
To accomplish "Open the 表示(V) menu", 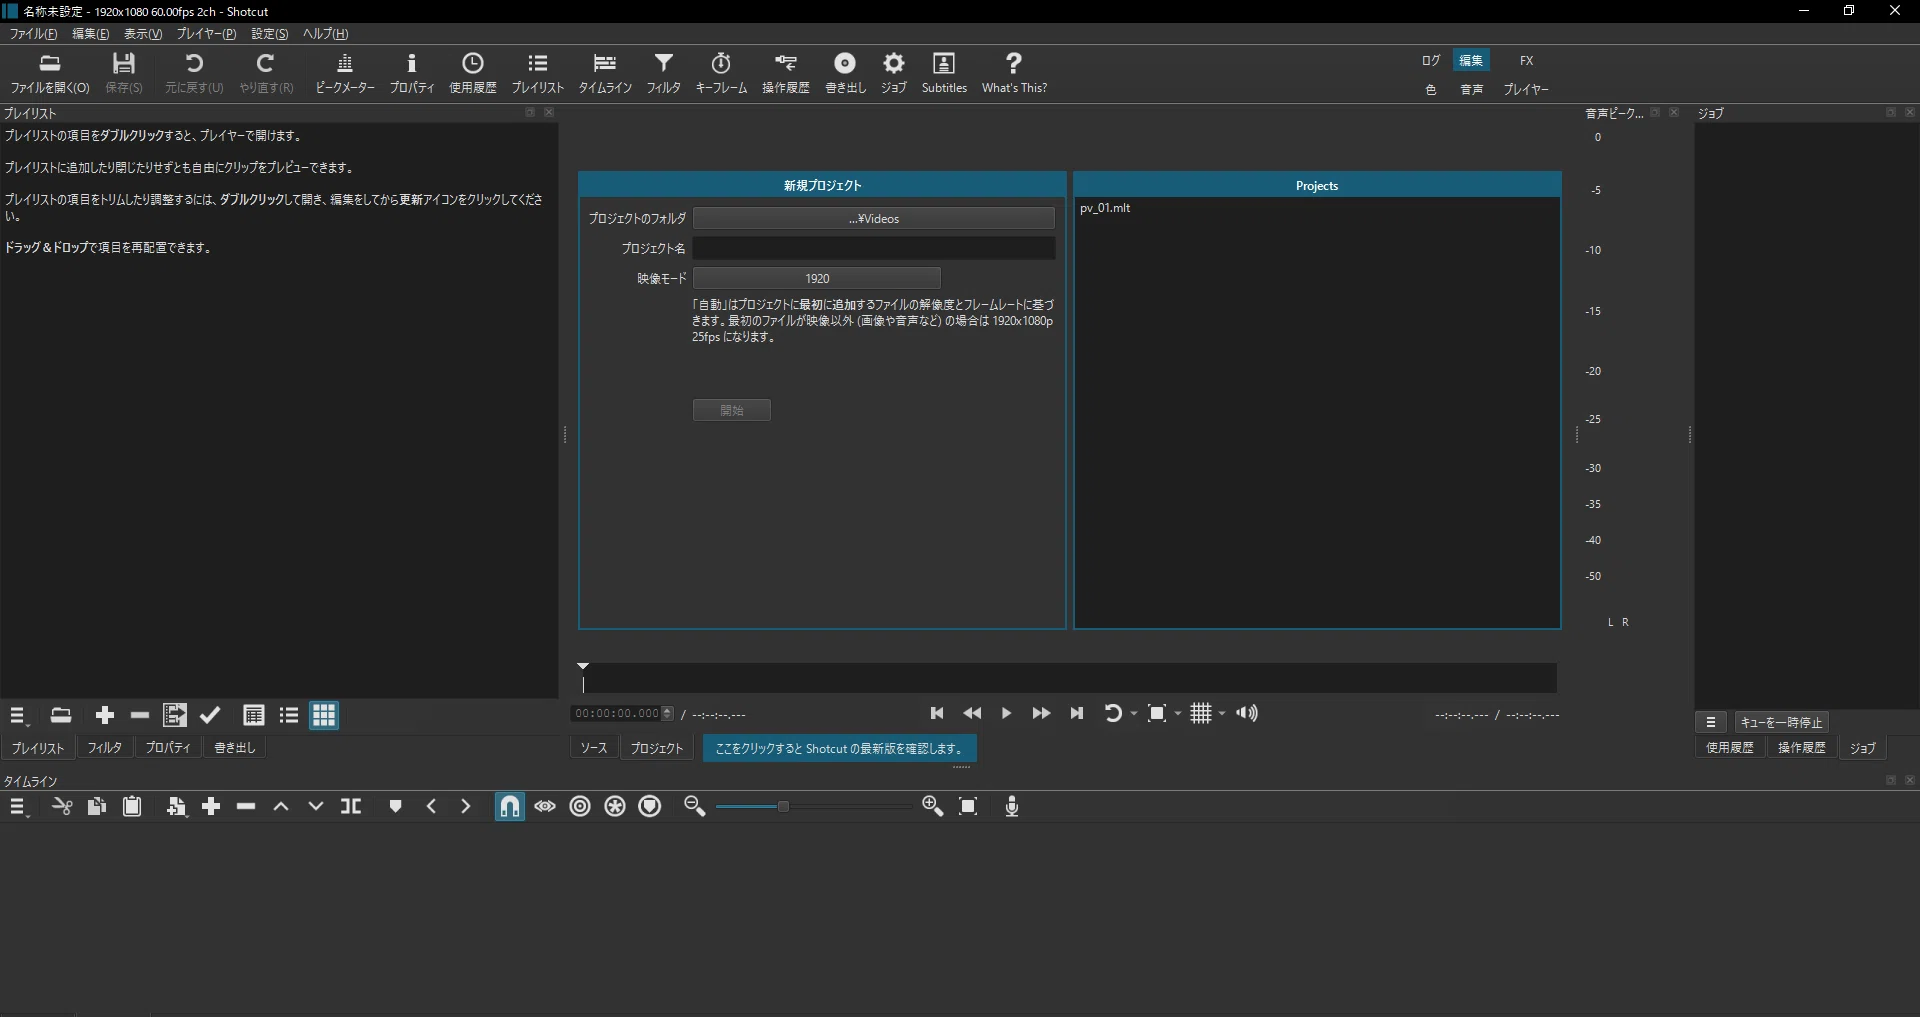I will [x=142, y=34].
